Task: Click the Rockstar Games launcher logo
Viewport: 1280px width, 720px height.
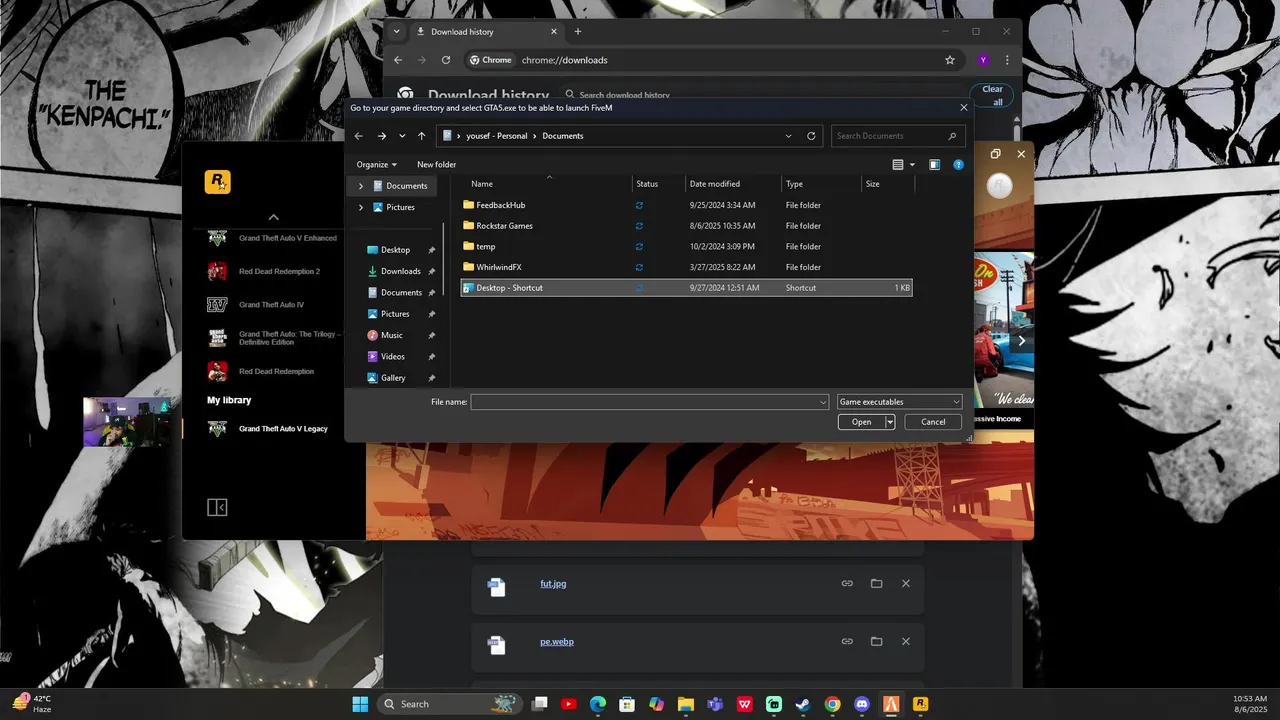Action: [217, 181]
